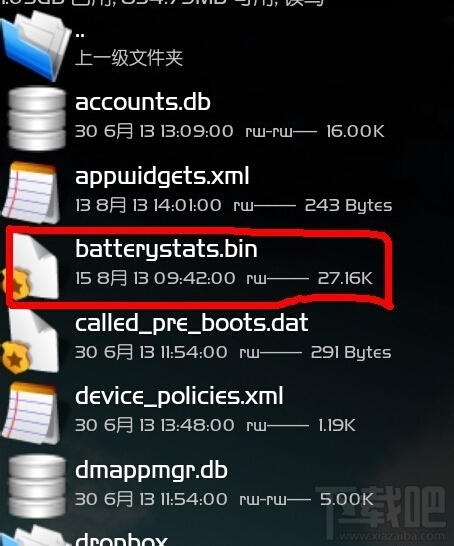
Task: Tap the appwidgets.xml notepad icon
Action: [30, 193]
